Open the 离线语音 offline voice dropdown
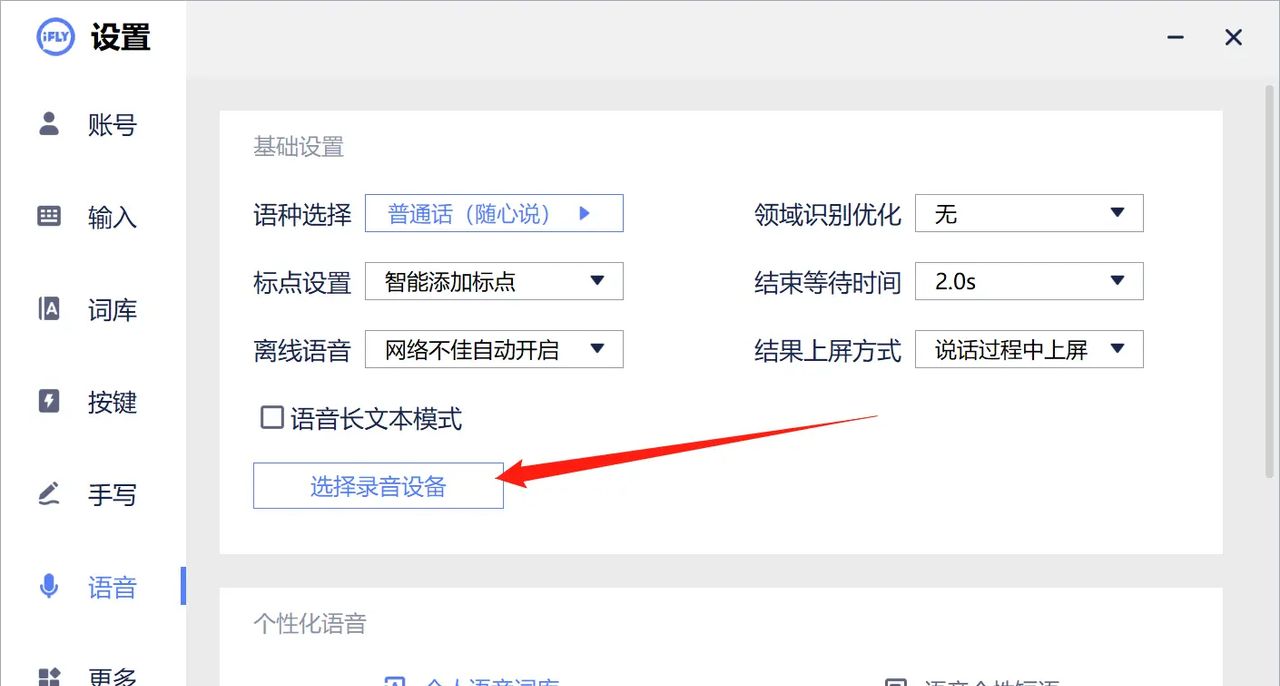 [494, 349]
